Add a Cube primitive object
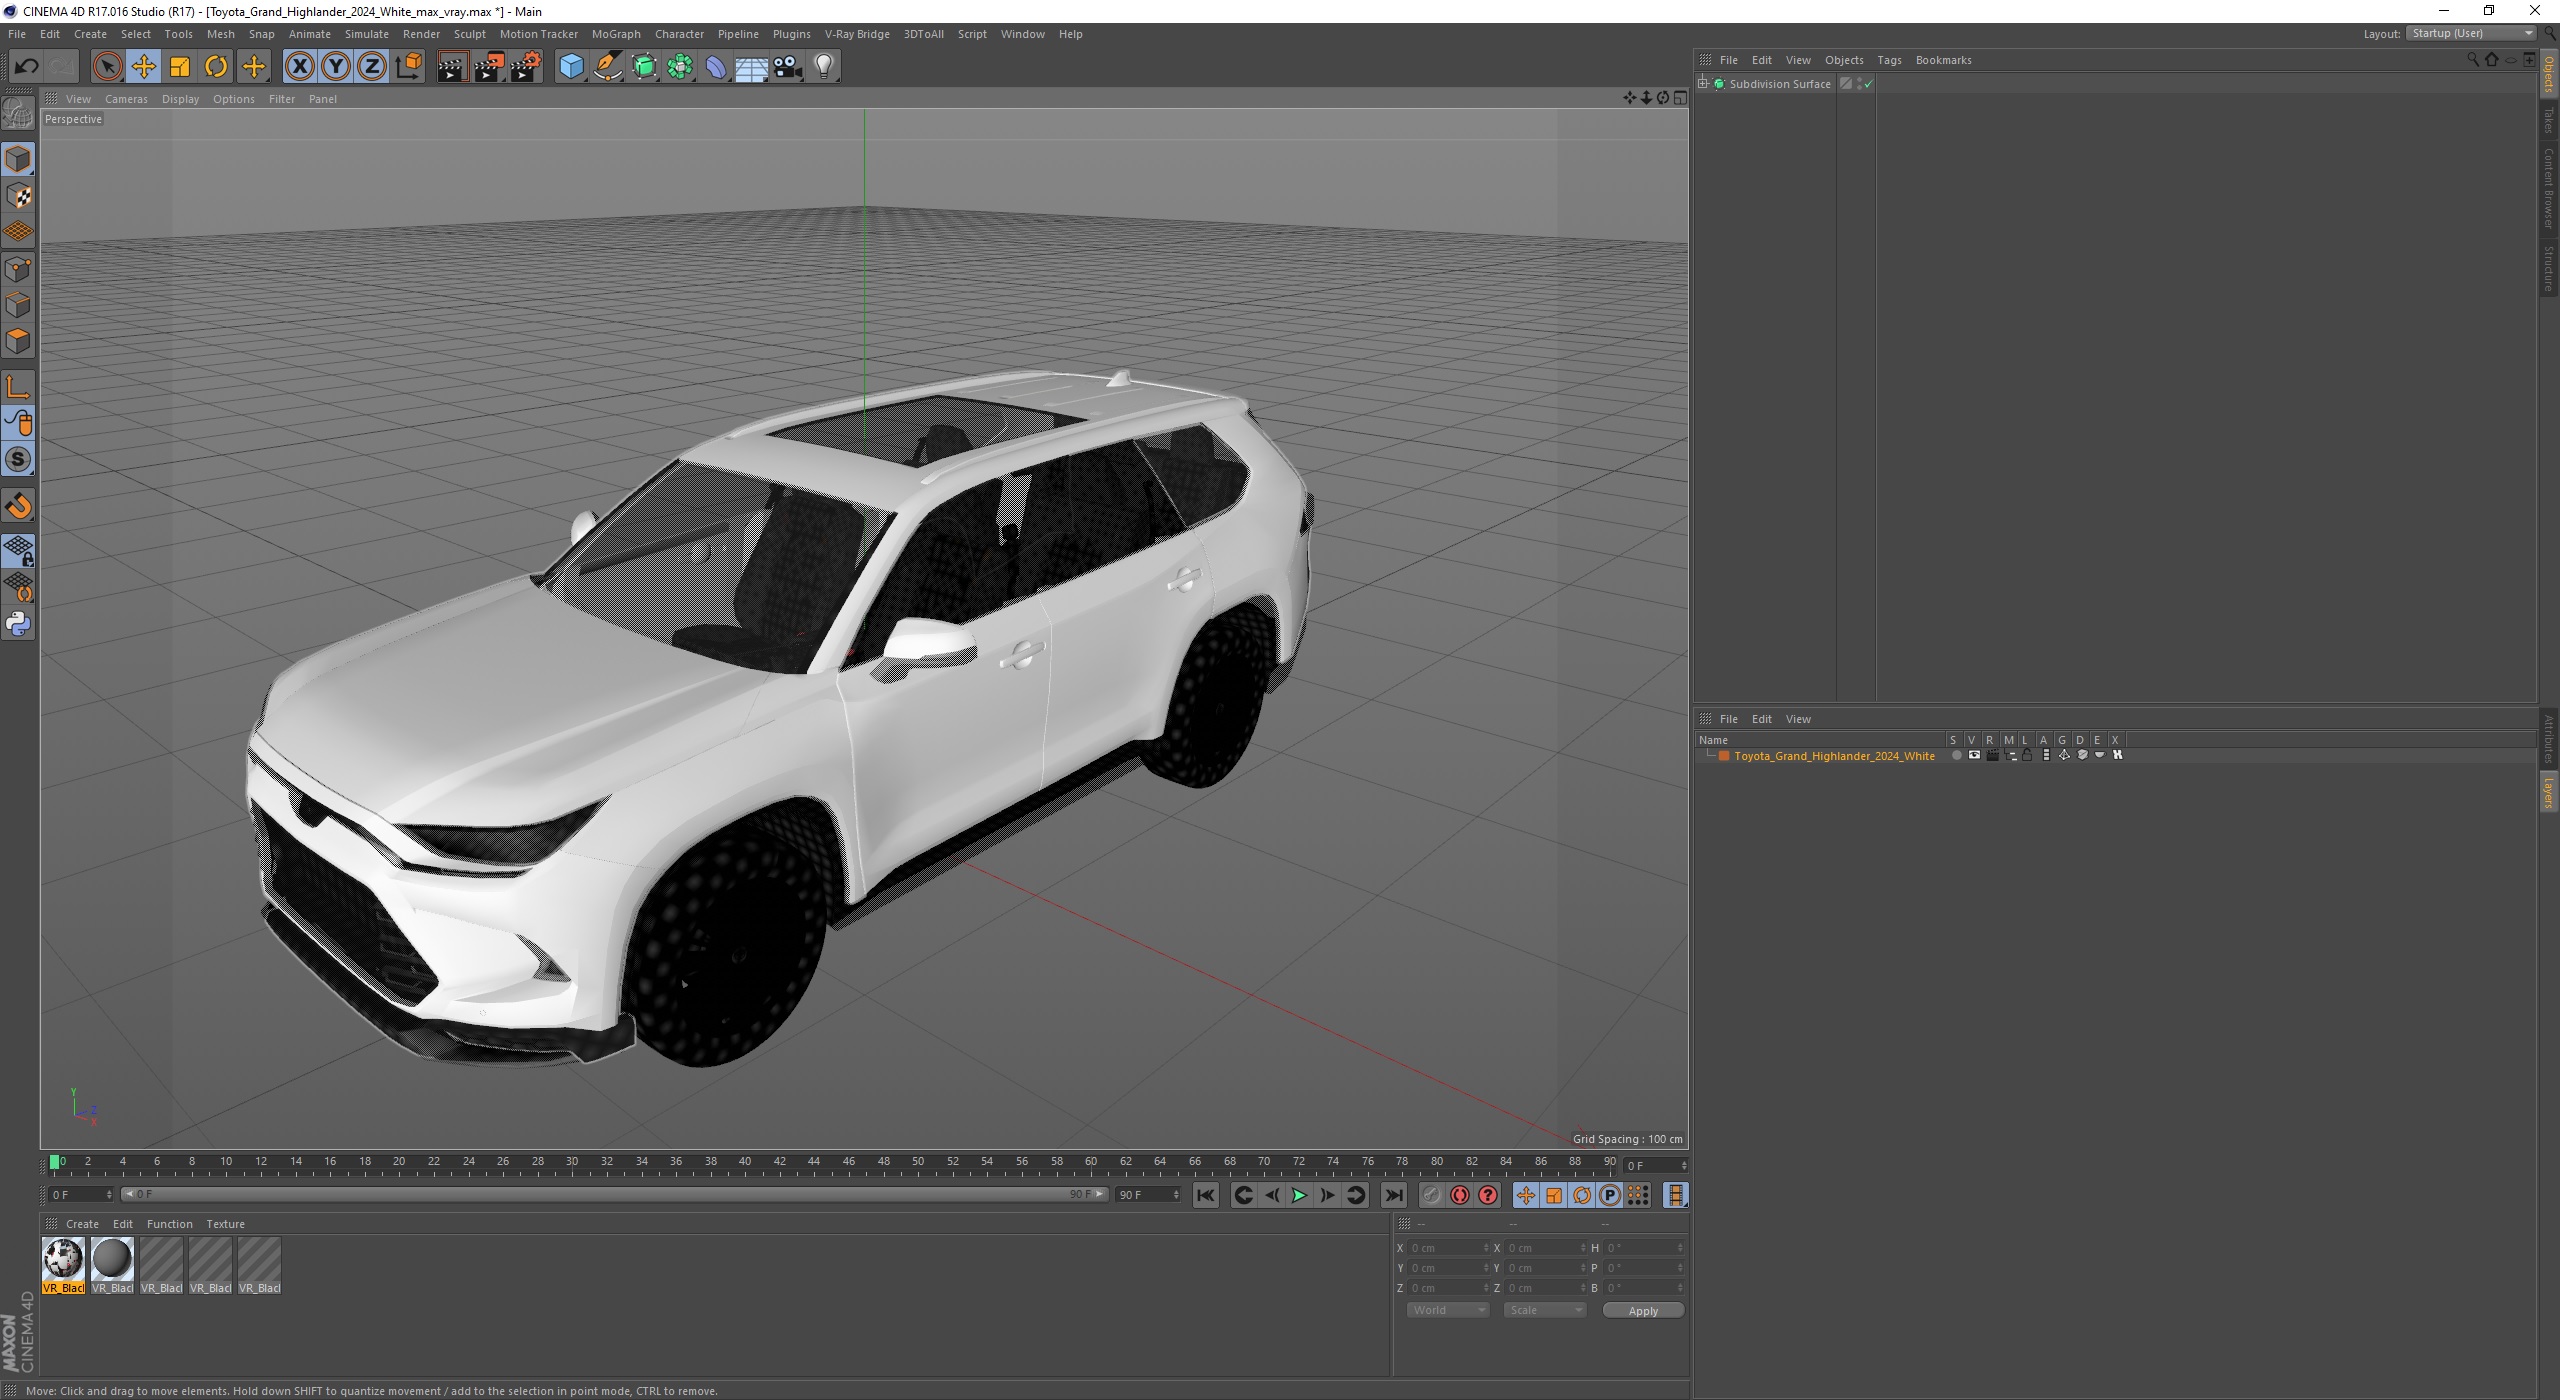Viewport: 2560px width, 1400px height. 571,67
